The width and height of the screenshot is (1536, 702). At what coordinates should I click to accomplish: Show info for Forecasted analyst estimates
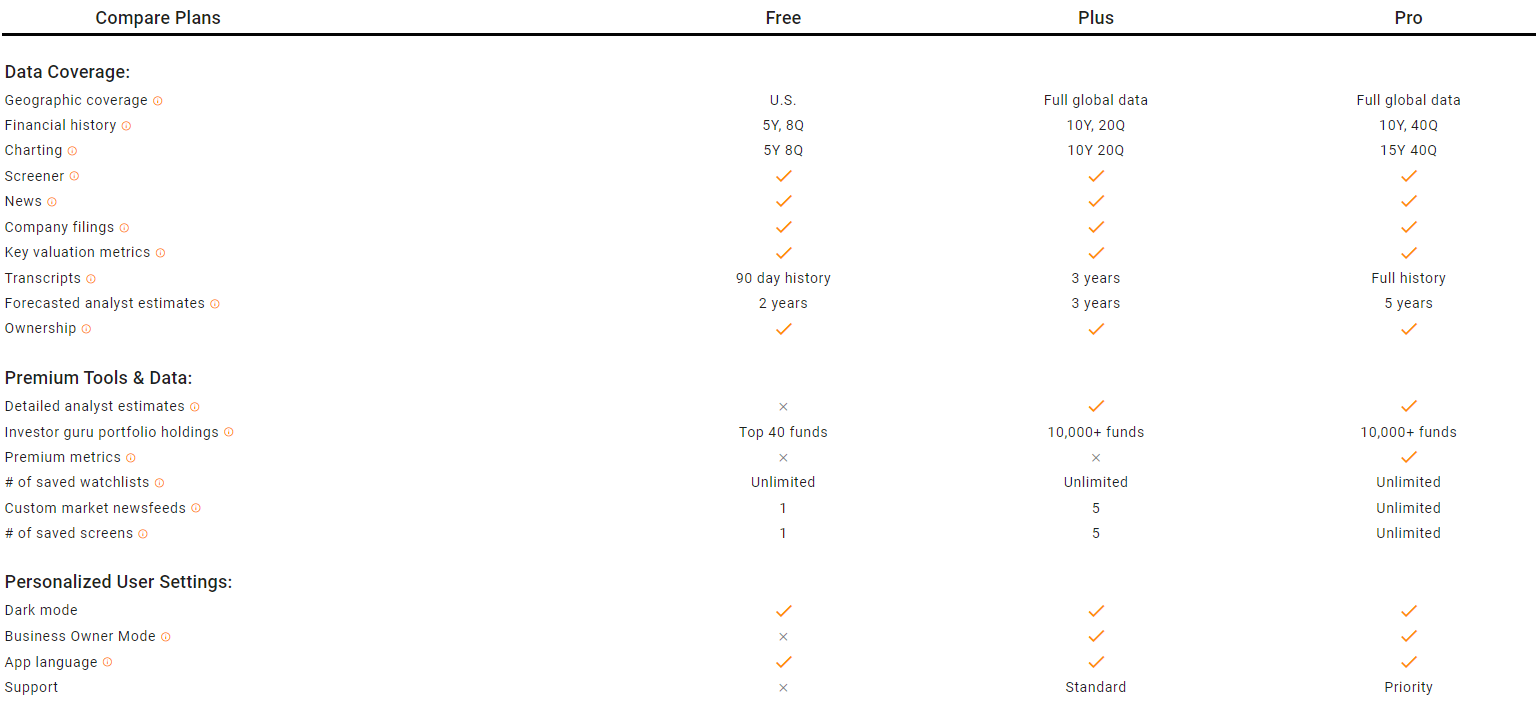[215, 304]
